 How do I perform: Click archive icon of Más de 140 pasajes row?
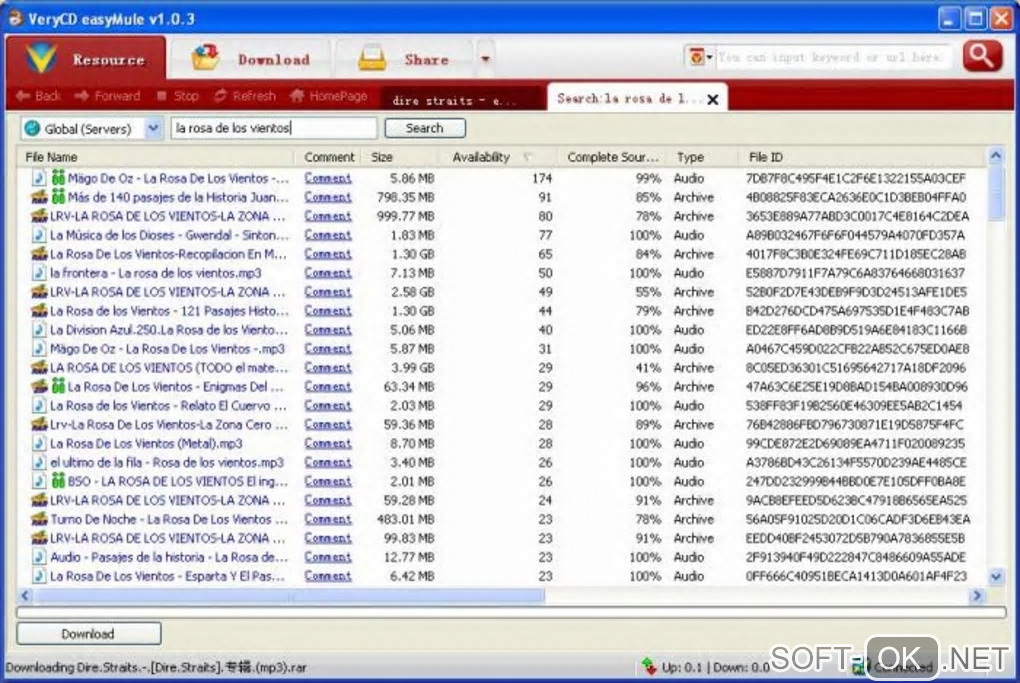tap(39, 196)
